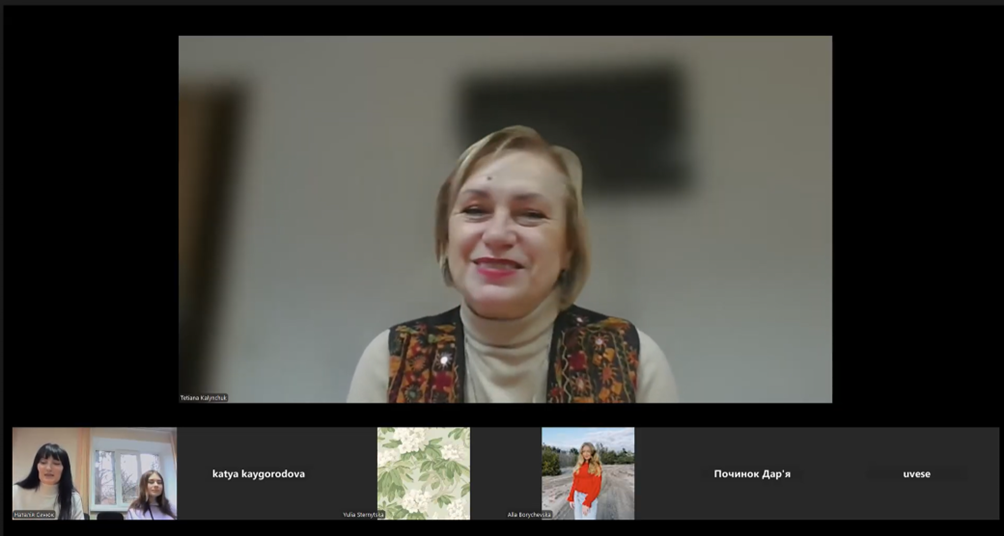
Task: Pick the uvese participant tile
Action: tap(916, 474)
